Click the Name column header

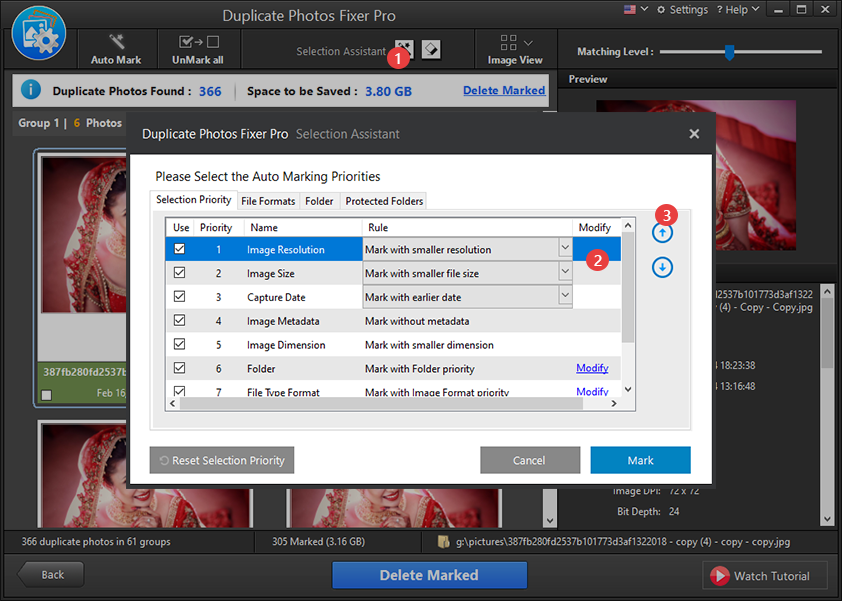[x=302, y=227]
